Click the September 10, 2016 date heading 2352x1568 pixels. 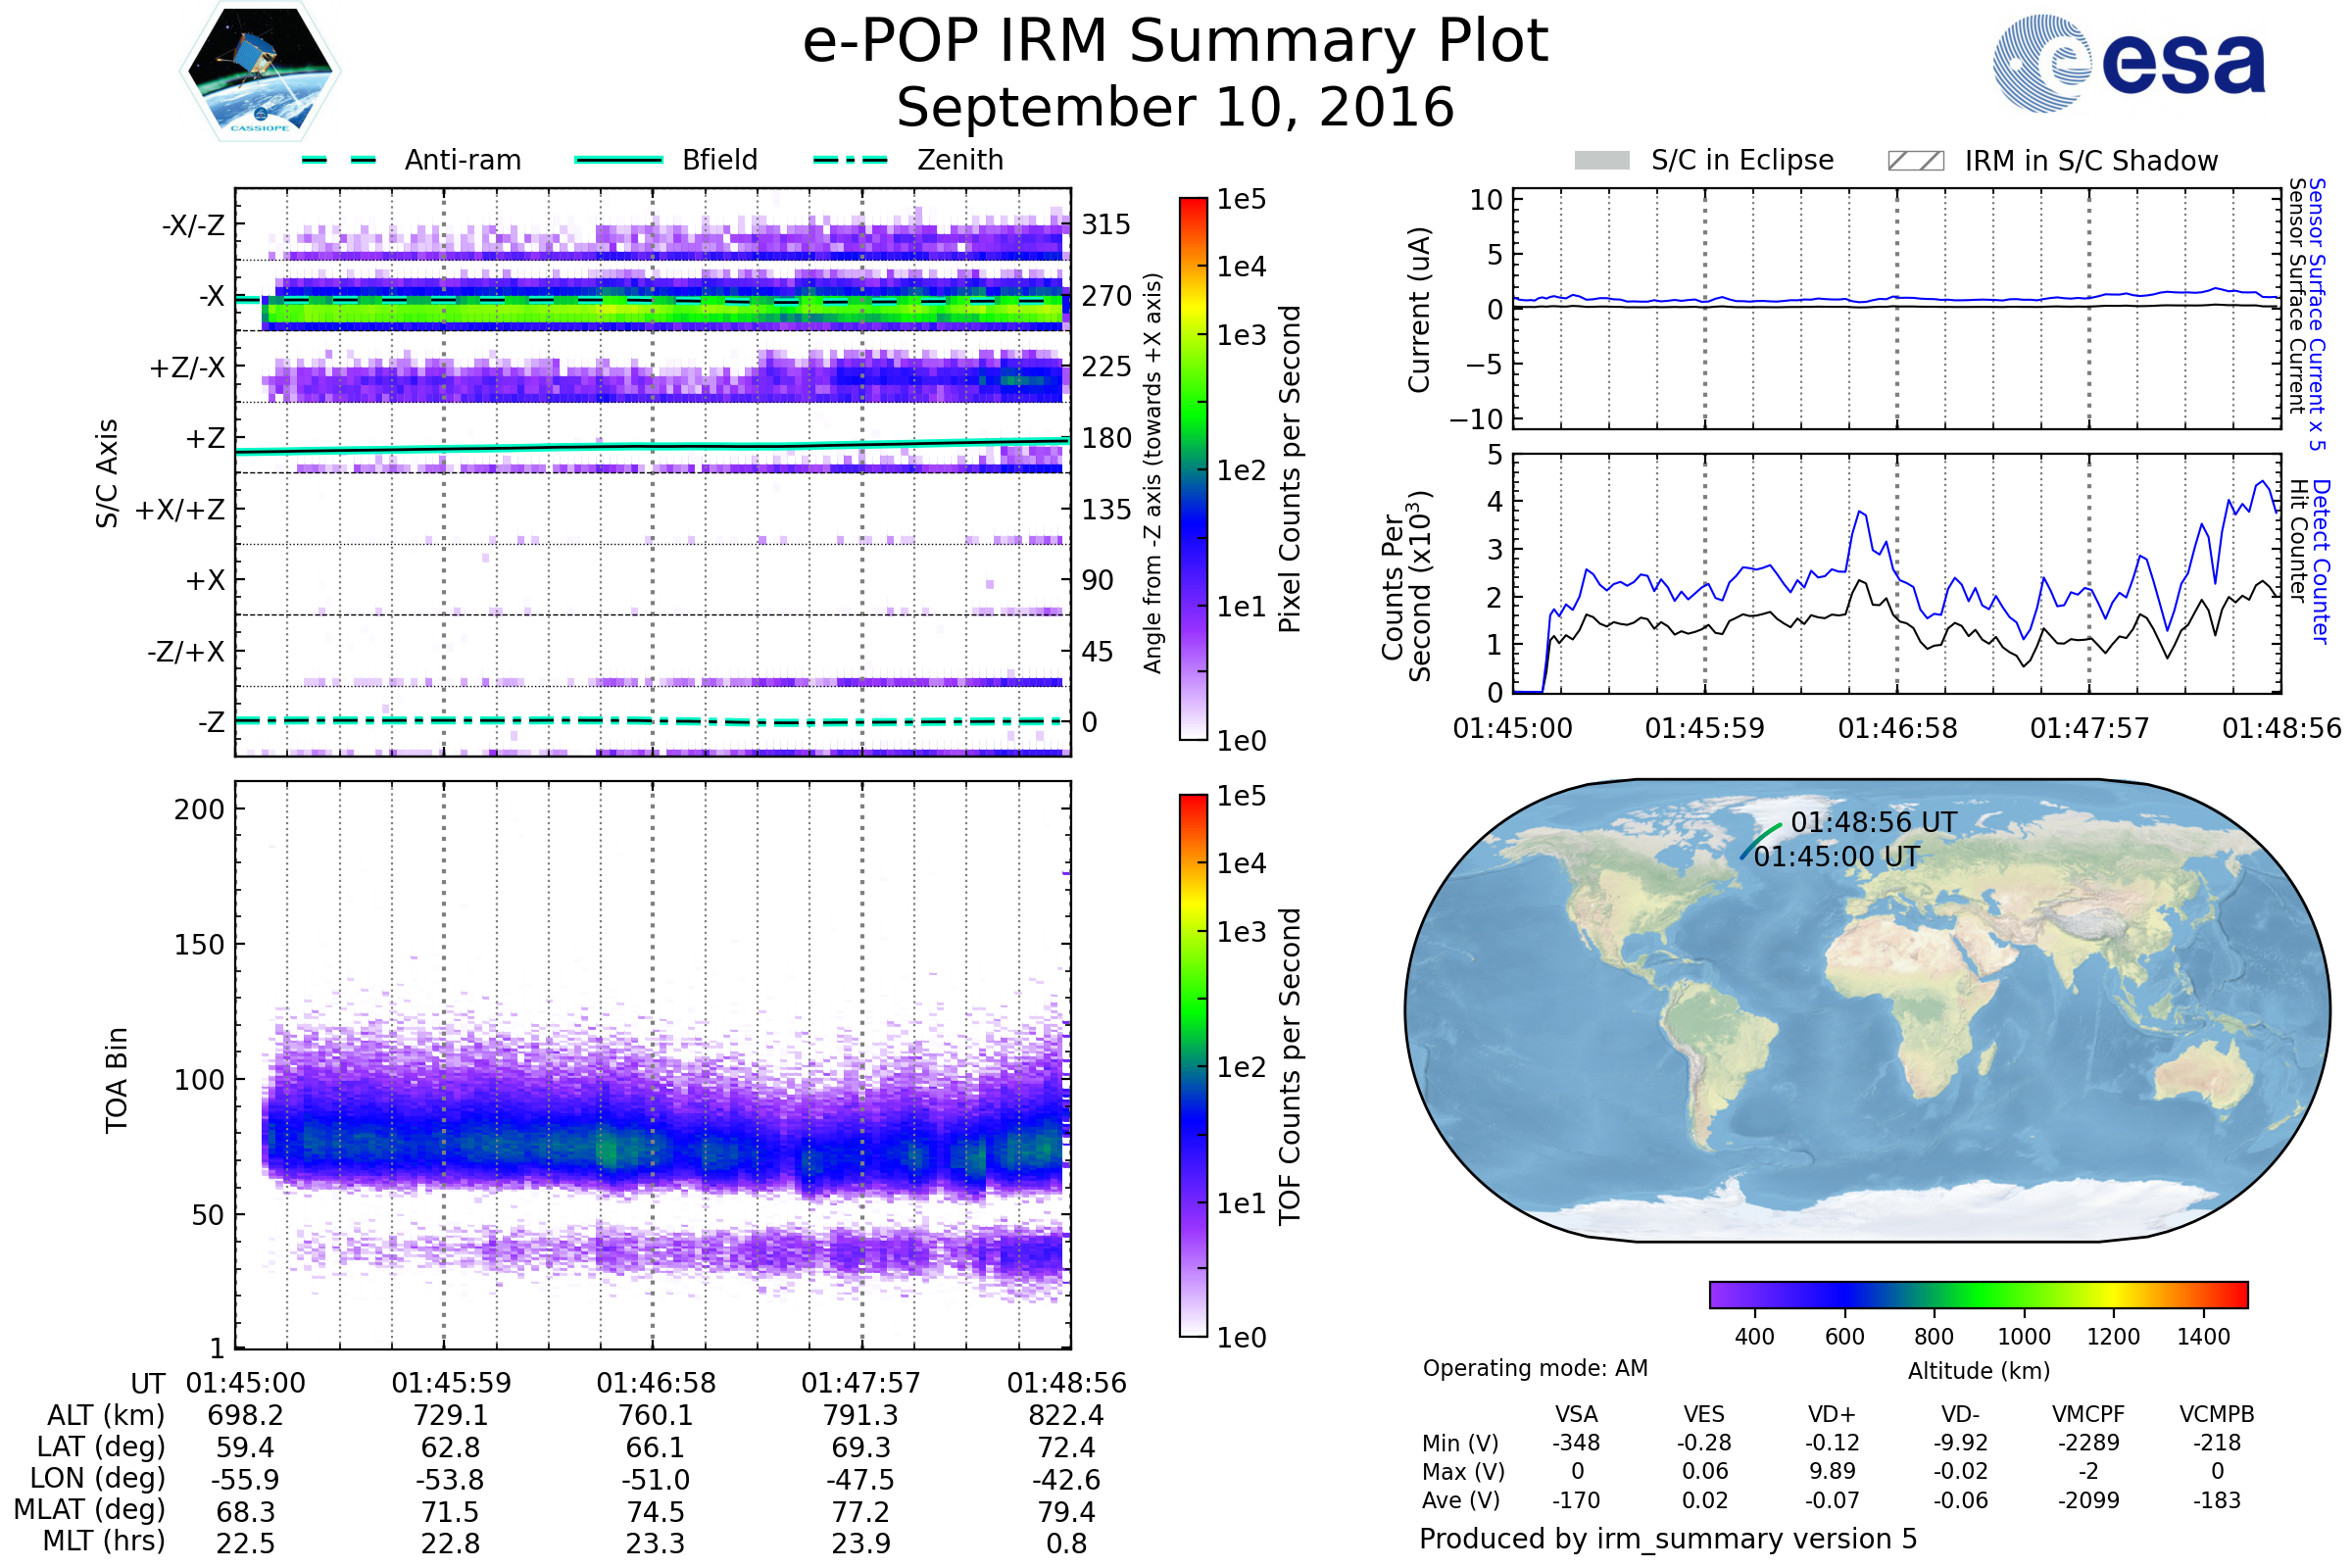[1175, 108]
